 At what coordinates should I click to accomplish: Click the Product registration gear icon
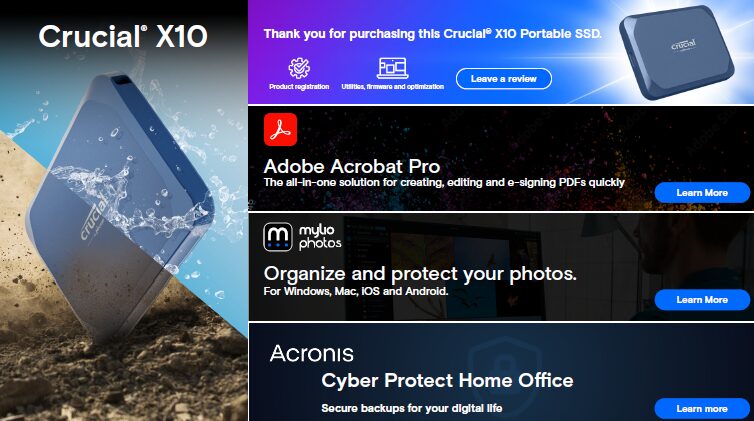[298, 68]
